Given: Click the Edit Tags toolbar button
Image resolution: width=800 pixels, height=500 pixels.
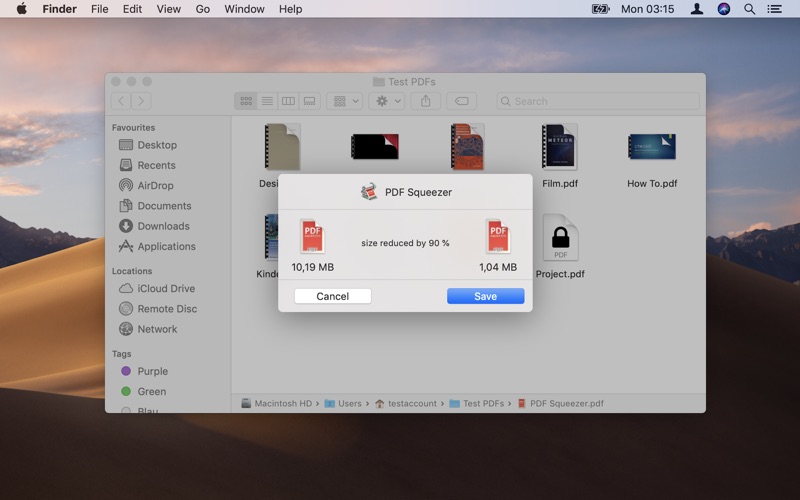Looking at the screenshot, I should coord(461,101).
